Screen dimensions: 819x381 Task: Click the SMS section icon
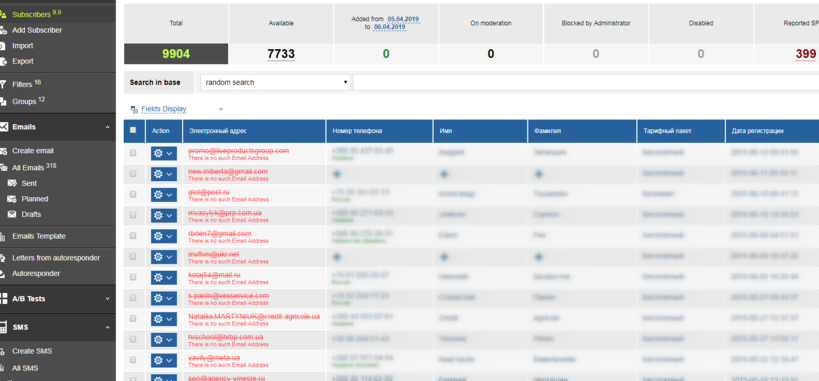(3, 327)
